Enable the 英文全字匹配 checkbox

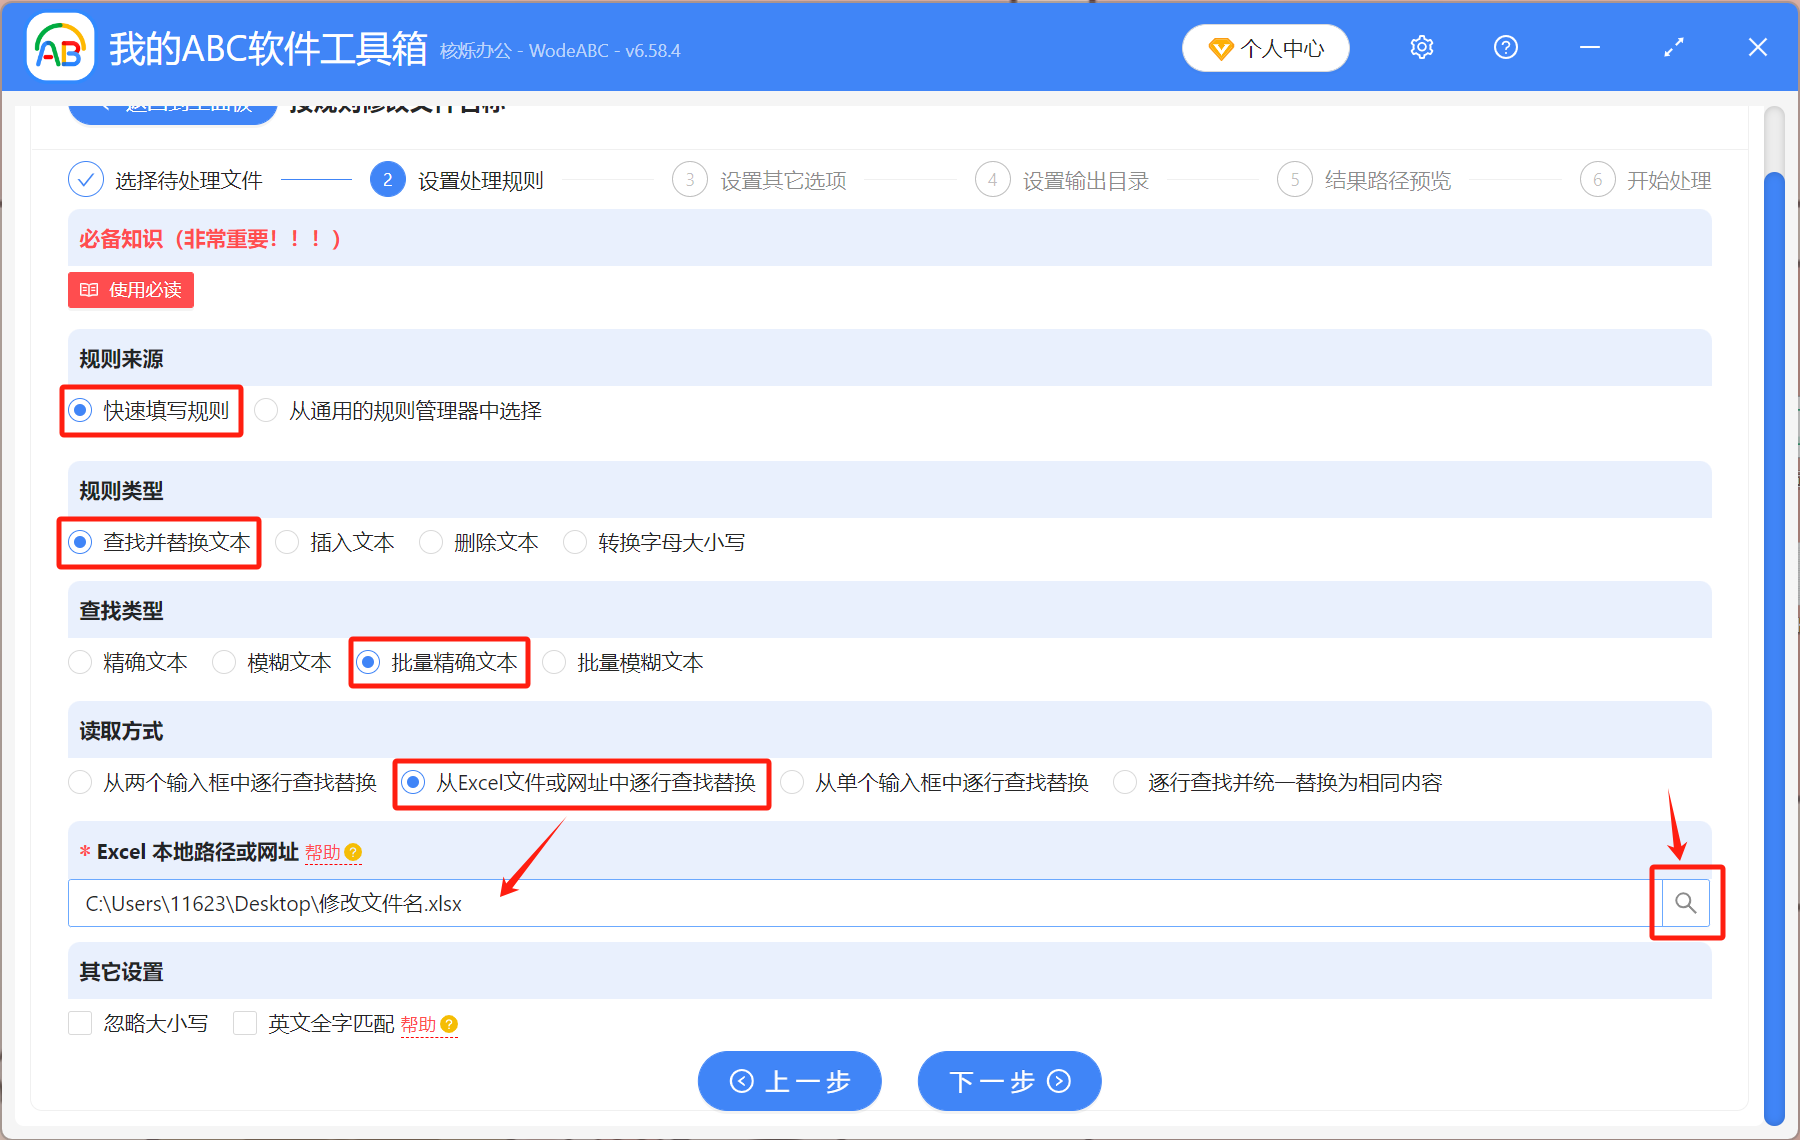tap(245, 1023)
